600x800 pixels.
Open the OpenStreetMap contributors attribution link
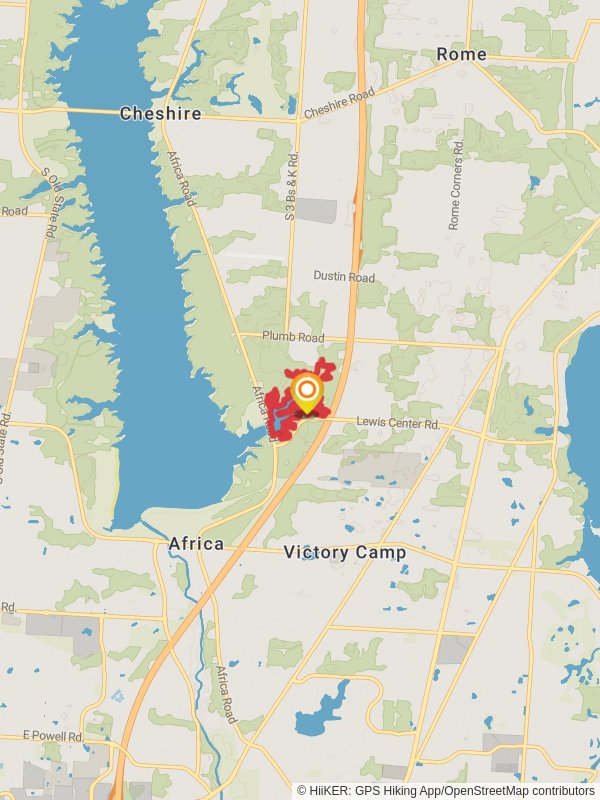pyautogui.click(x=520, y=791)
